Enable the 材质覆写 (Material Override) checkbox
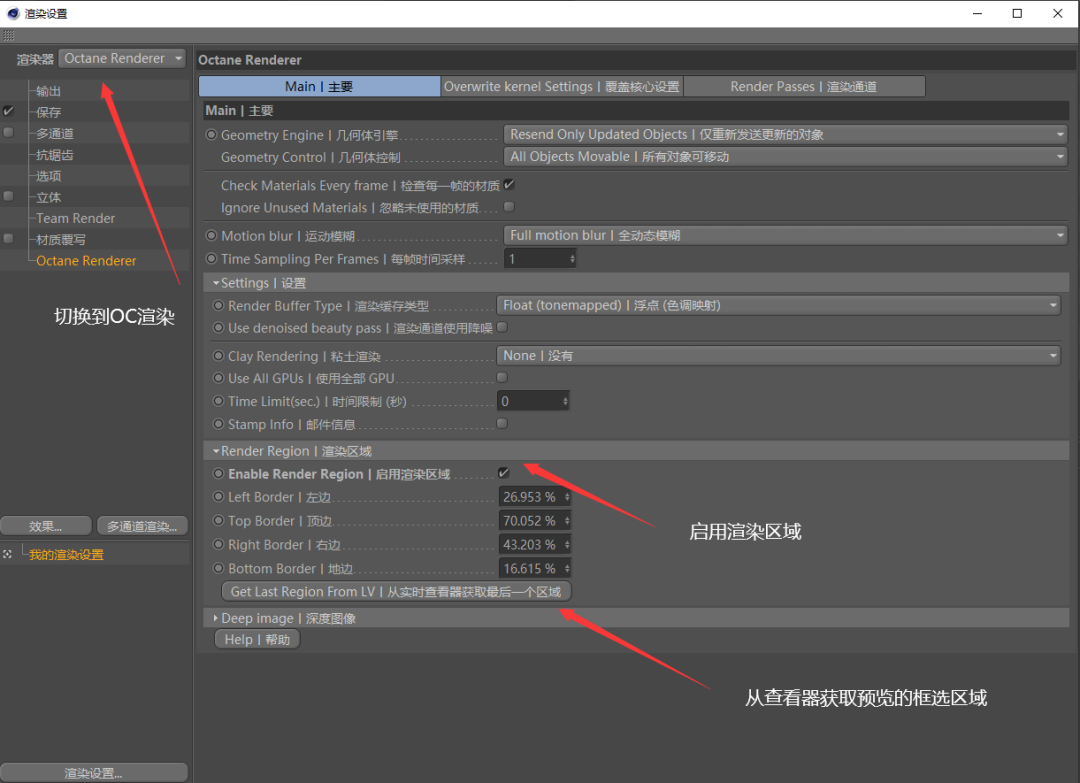Image resolution: width=1080 pixels, height=783 pixels. [x=8, y=239]
